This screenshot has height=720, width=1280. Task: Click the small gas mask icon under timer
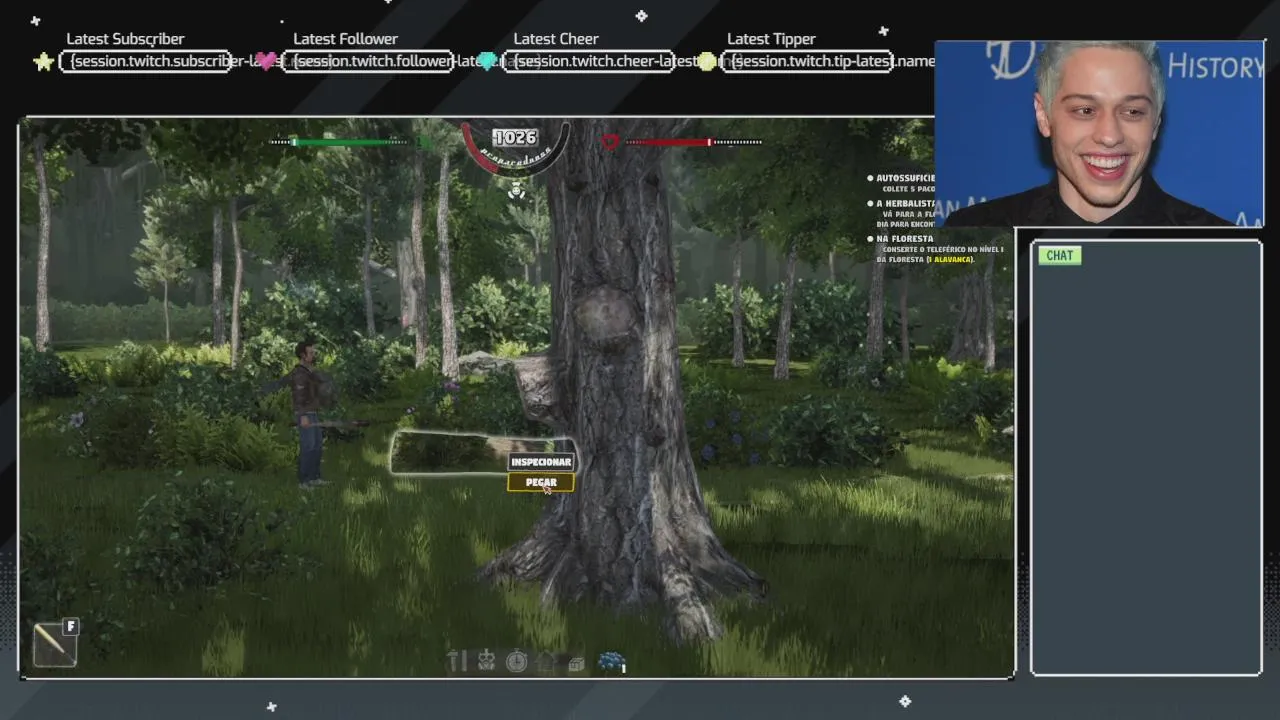[x=516, y=190]
